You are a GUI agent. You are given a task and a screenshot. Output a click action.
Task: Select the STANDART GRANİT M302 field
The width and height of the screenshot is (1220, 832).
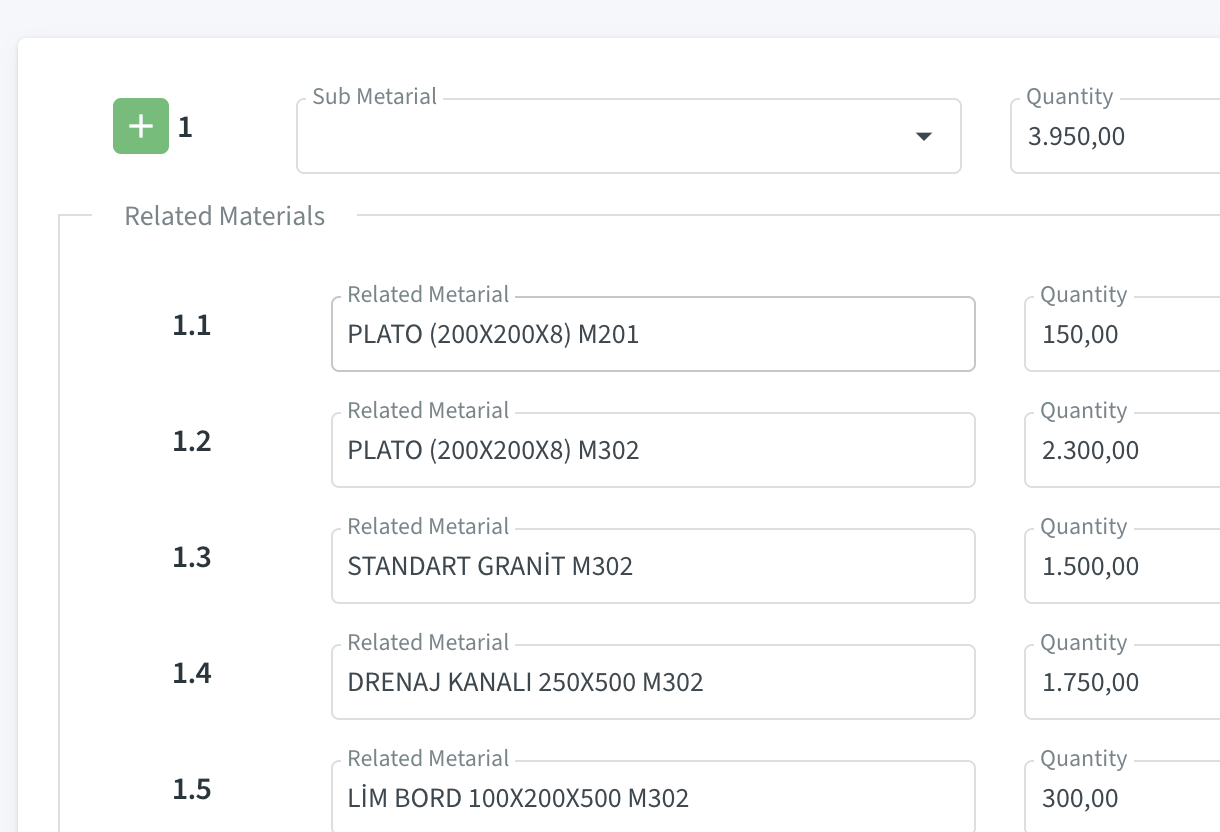[x=653, y=566]
